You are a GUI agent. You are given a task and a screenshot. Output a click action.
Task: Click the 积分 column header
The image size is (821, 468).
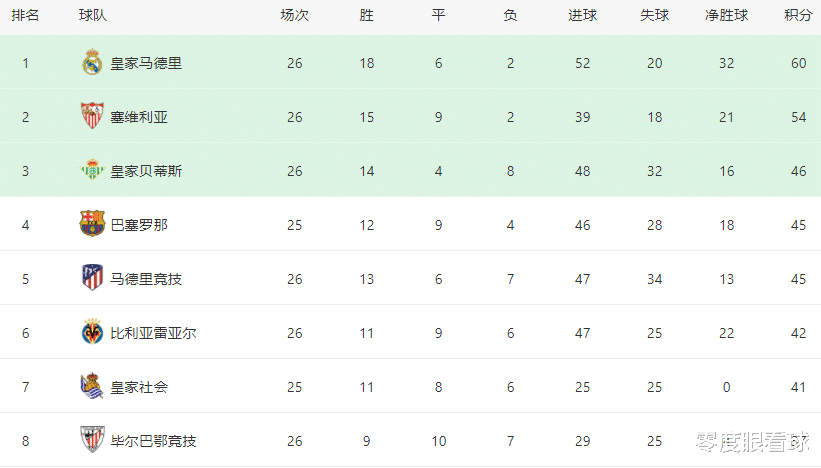[798, 16]
